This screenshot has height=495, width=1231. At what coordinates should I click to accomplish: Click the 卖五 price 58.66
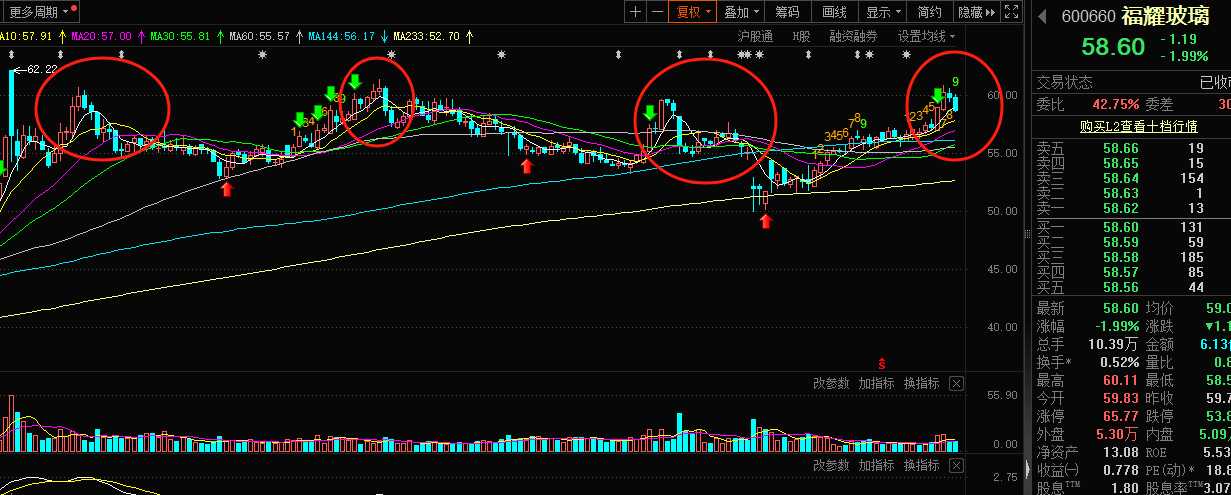click(1121, 148)
